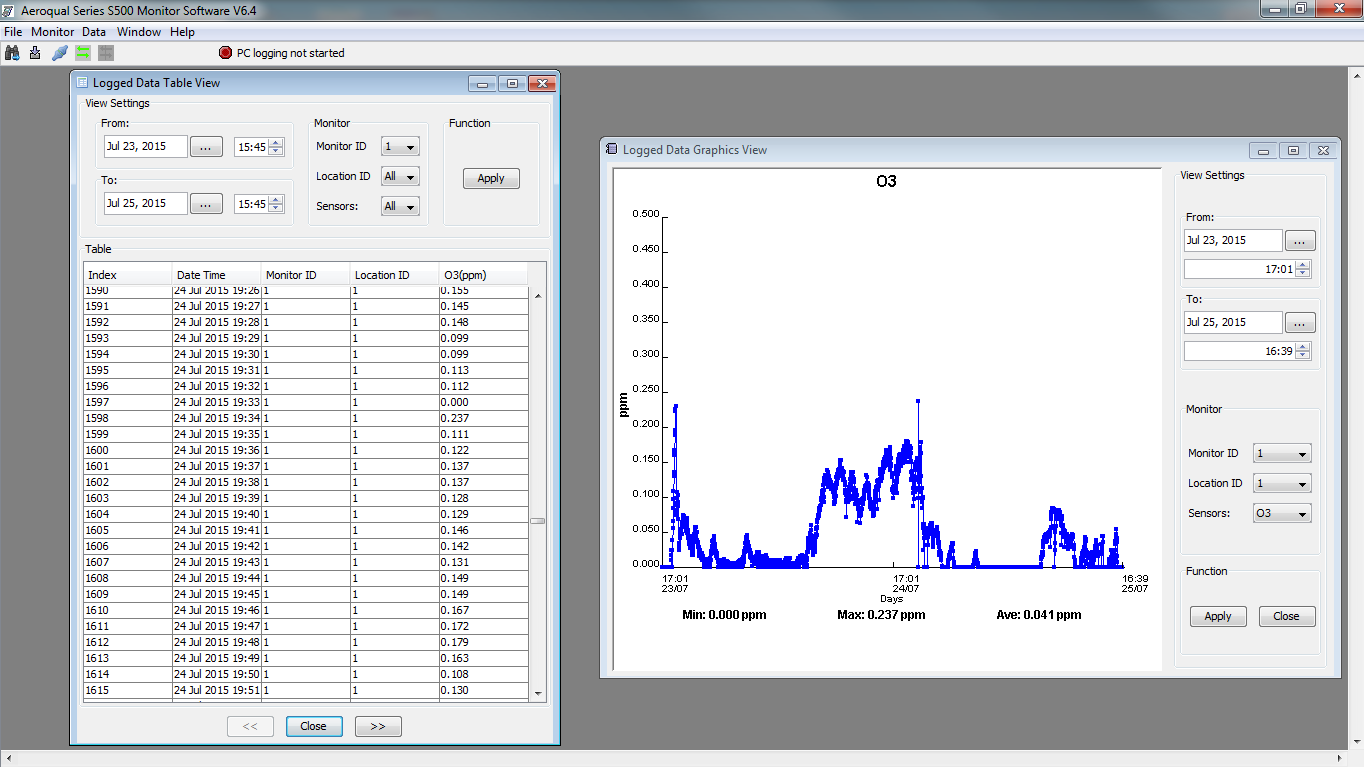1364x767 pixels.
Task: Go to next page with the >> button
Action: tap(378, 726)
